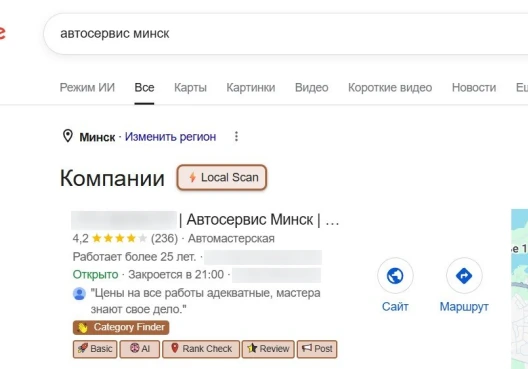Click the Открыто status text
Viewport: 528px width, 369px height.
click(95, 274)
